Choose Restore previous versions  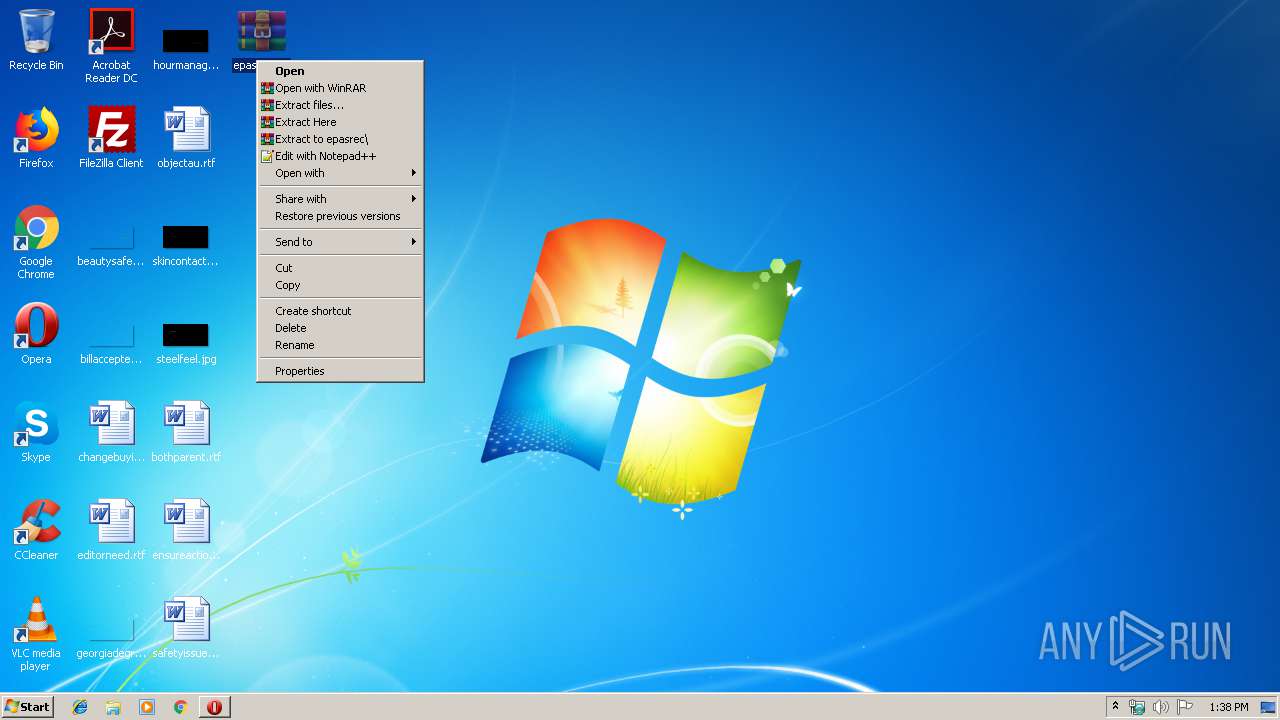(x=340, y=216)
